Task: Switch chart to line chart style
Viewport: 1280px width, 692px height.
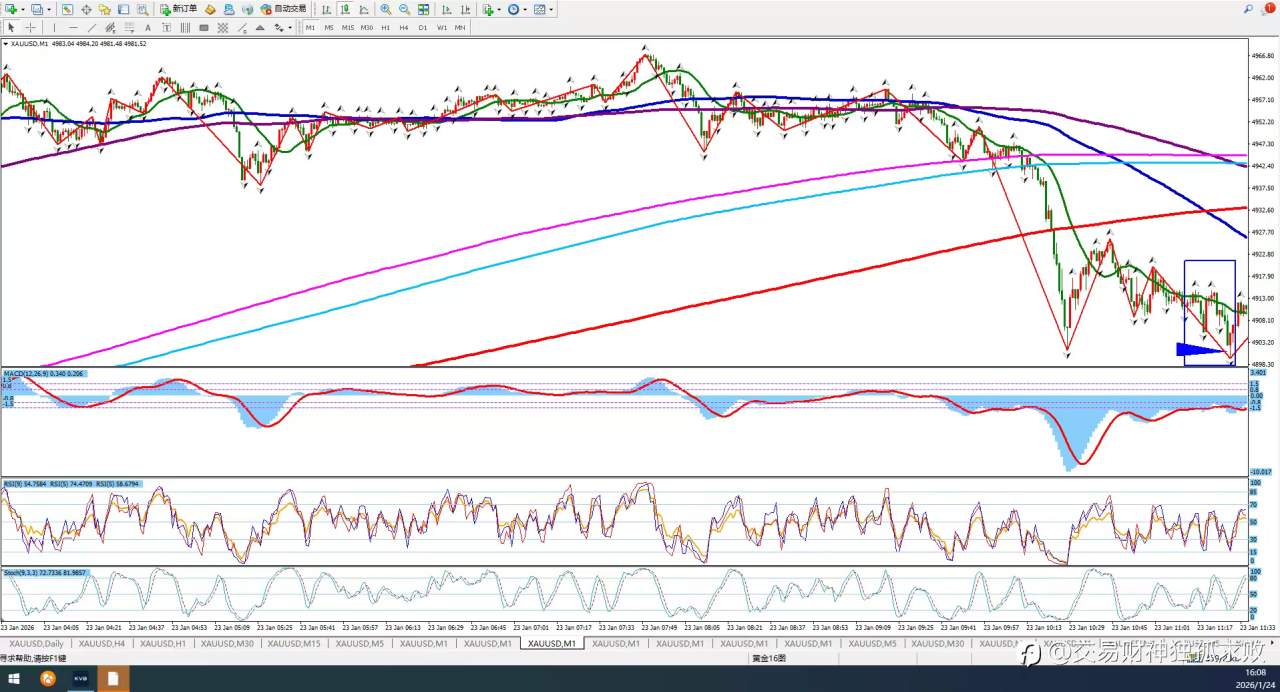Action: point(364,9)
